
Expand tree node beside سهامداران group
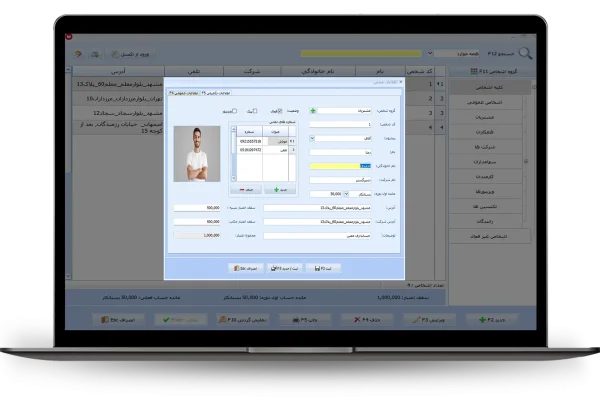tap(526, 162)
